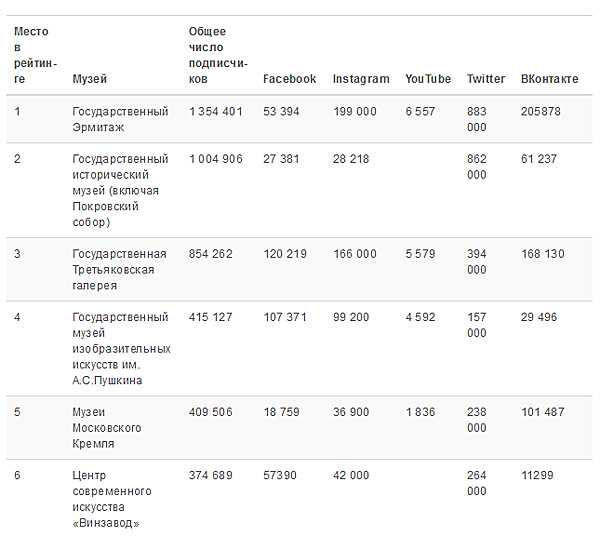
Task: Click the Facebook column header
Action: 289,79
